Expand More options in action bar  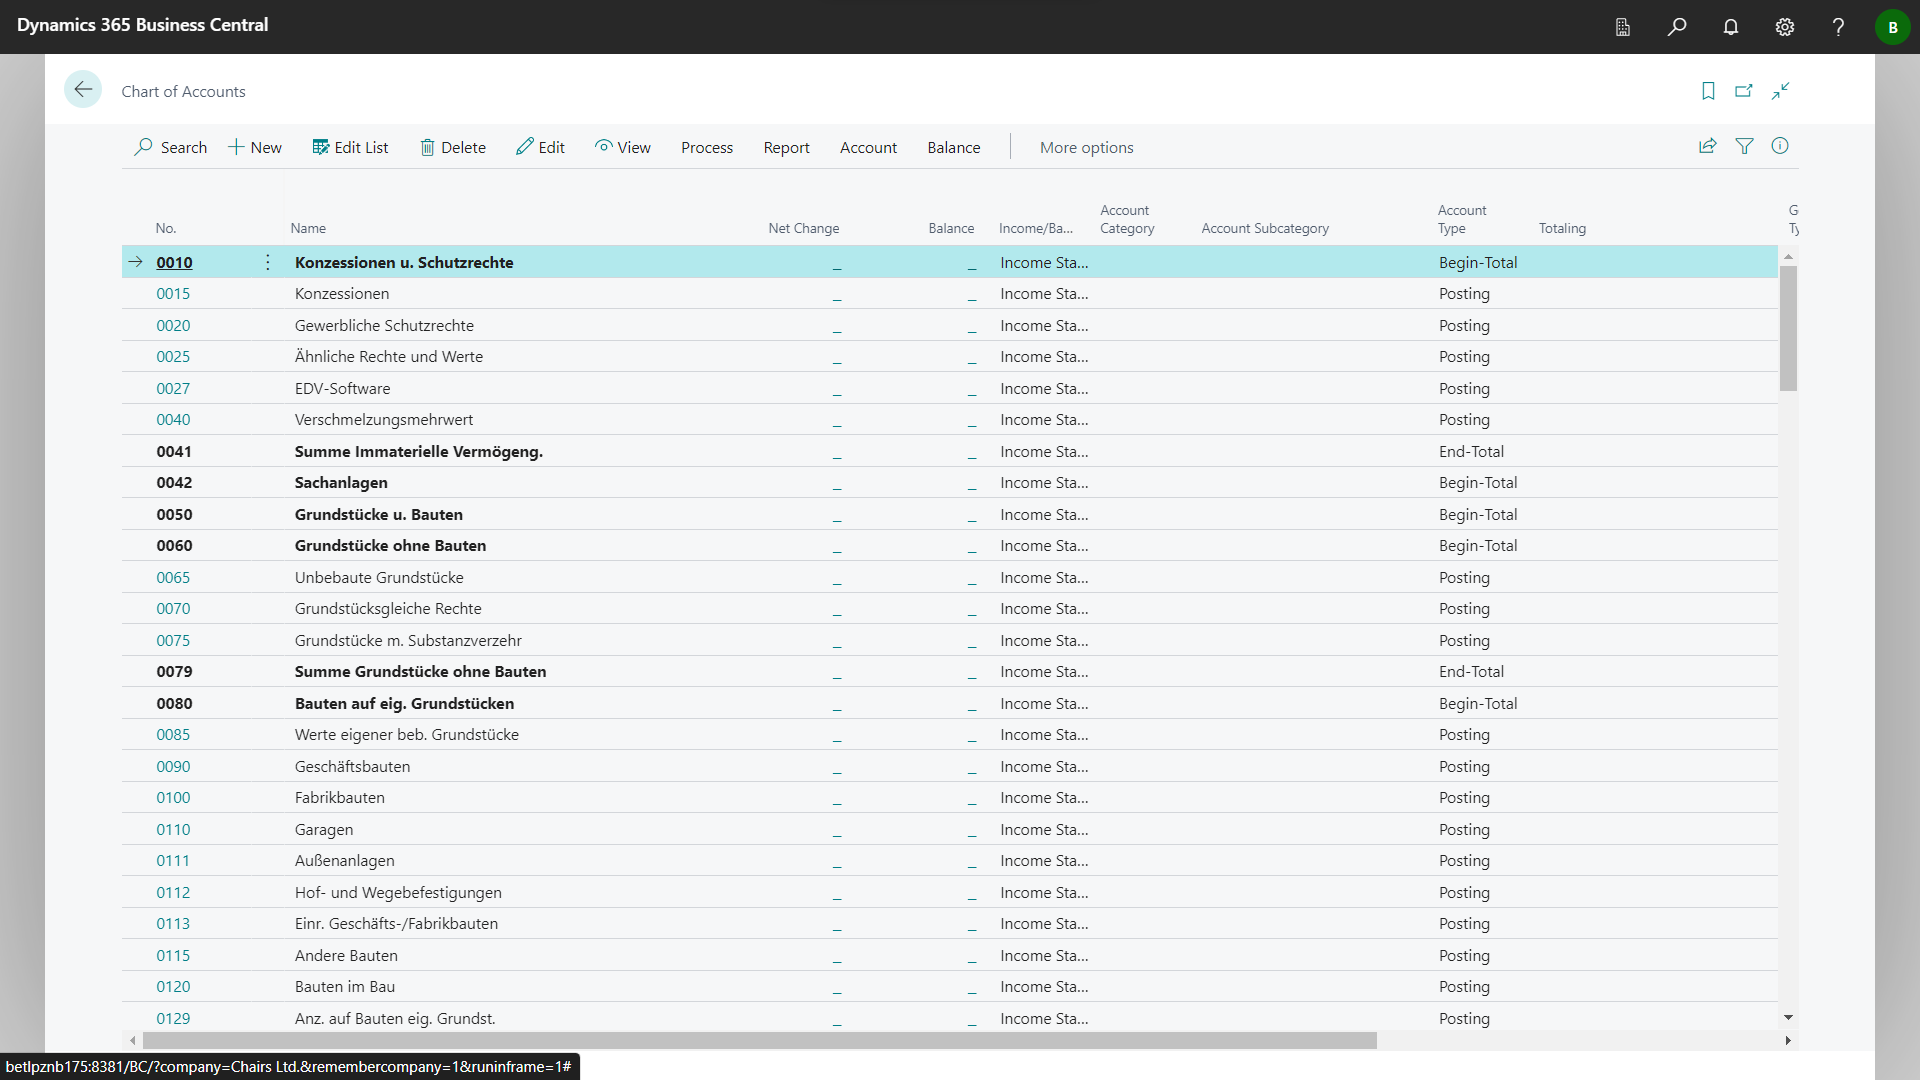[x=1087, y=147]
